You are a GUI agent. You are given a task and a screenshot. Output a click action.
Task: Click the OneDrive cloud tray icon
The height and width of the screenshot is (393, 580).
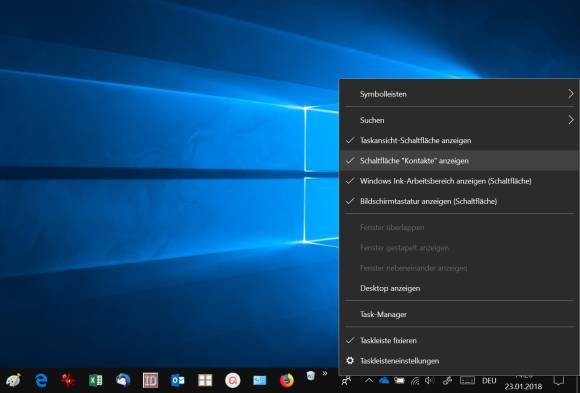pyautogui.click(x=384, y=380)
